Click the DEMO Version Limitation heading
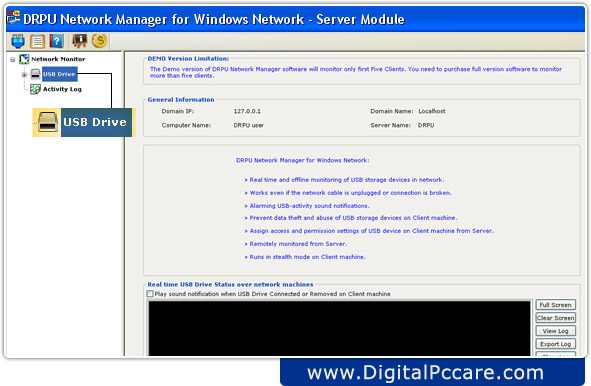Screen dimensions: 591x386 click(x=188, y=58)
